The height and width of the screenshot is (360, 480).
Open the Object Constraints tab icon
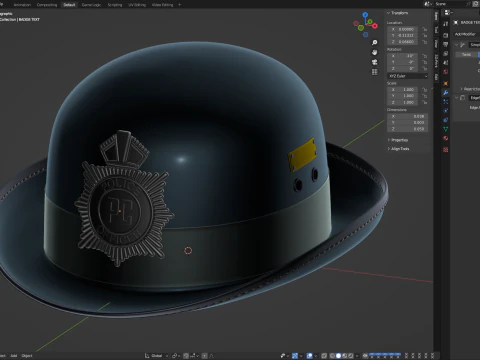[x=446, y=120]
